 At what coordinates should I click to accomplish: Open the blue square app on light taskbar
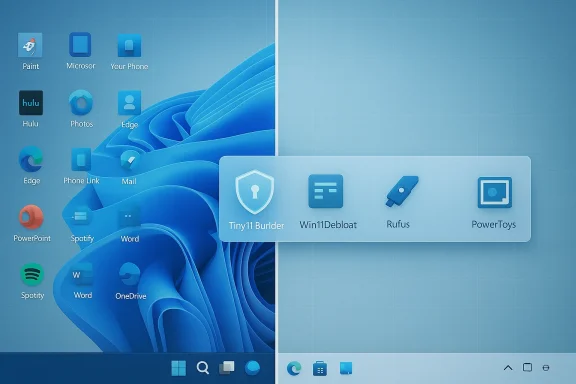(346, 368)
